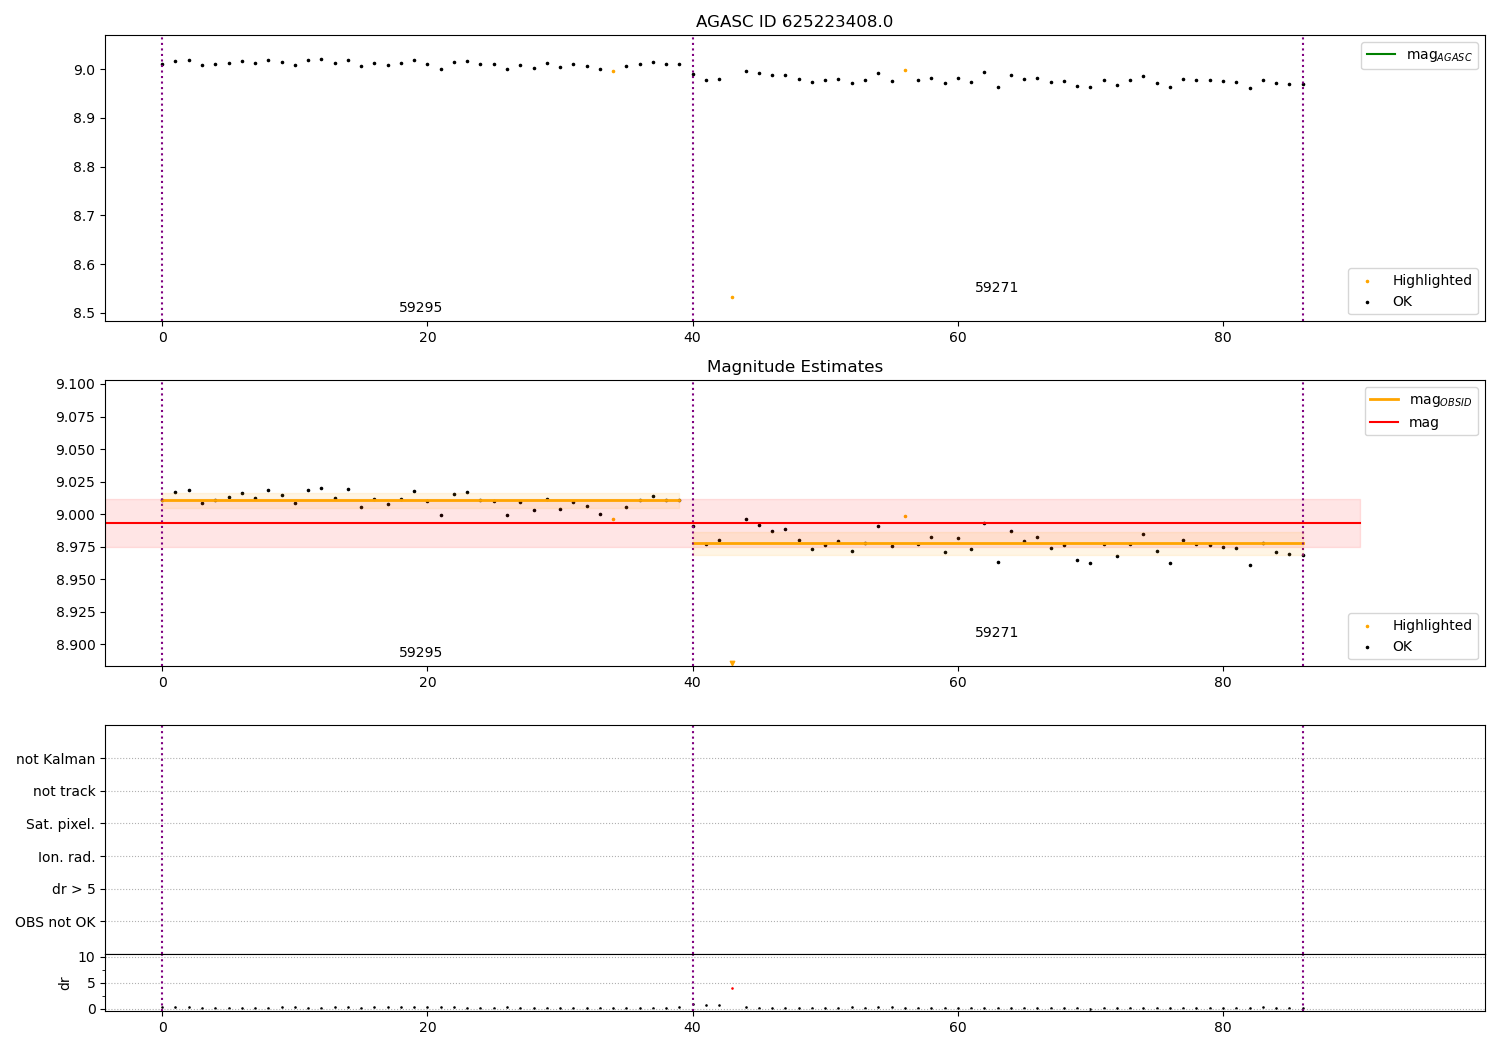
Task: Click the '8.9' y-tick in top plot
Action: pyautogui.click(x=85, y=118)
